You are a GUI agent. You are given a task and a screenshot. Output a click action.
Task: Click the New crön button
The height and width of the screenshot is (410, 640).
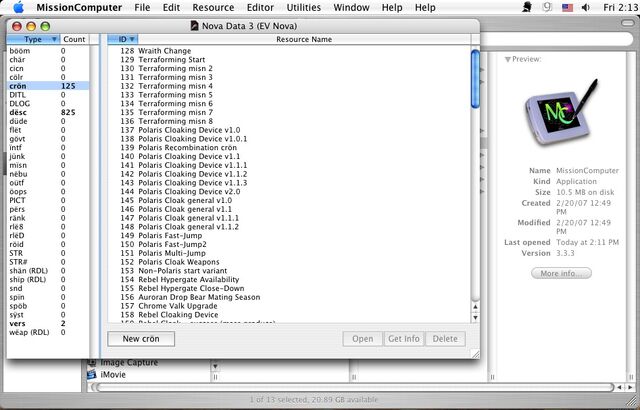tap(141, 339)
